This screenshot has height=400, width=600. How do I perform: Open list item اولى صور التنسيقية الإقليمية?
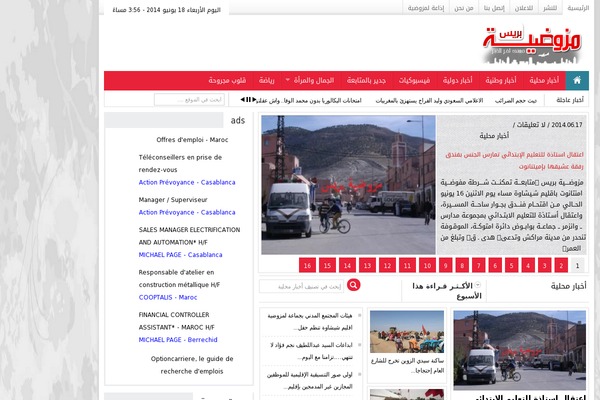point(310,380)
